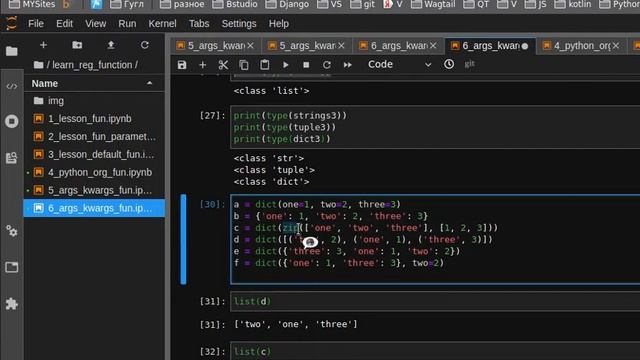This screenshot has width=640, height=360.
Task: Open the View menu
Action: click(x=96, y=24)
